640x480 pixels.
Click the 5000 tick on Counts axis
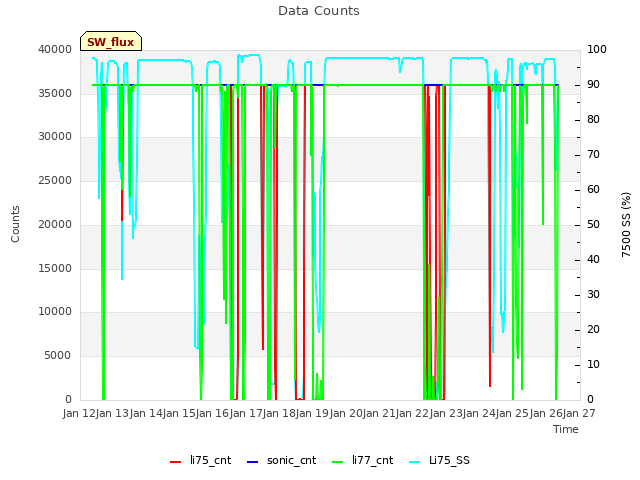(58, 356)
